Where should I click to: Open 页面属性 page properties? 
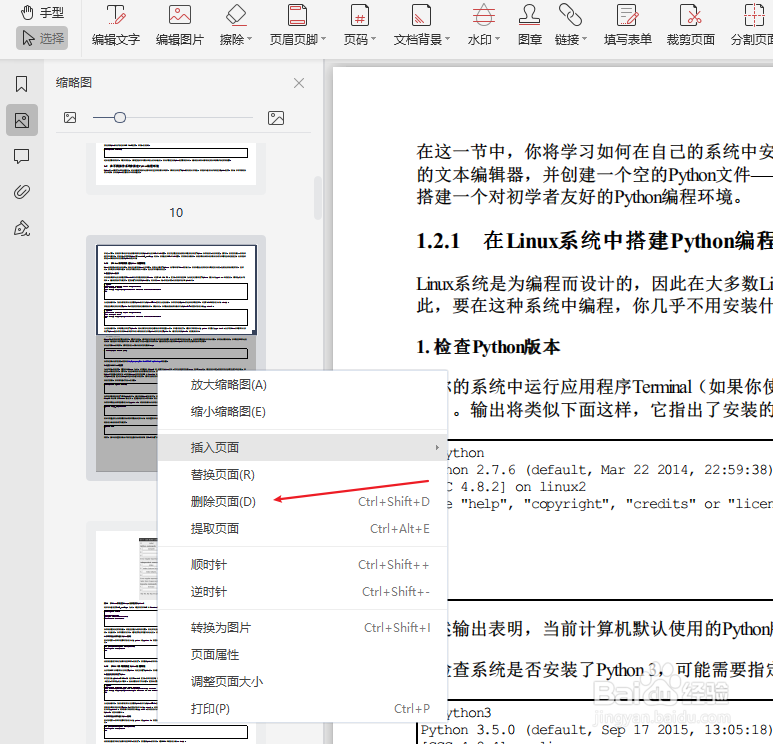coord(302,655)
